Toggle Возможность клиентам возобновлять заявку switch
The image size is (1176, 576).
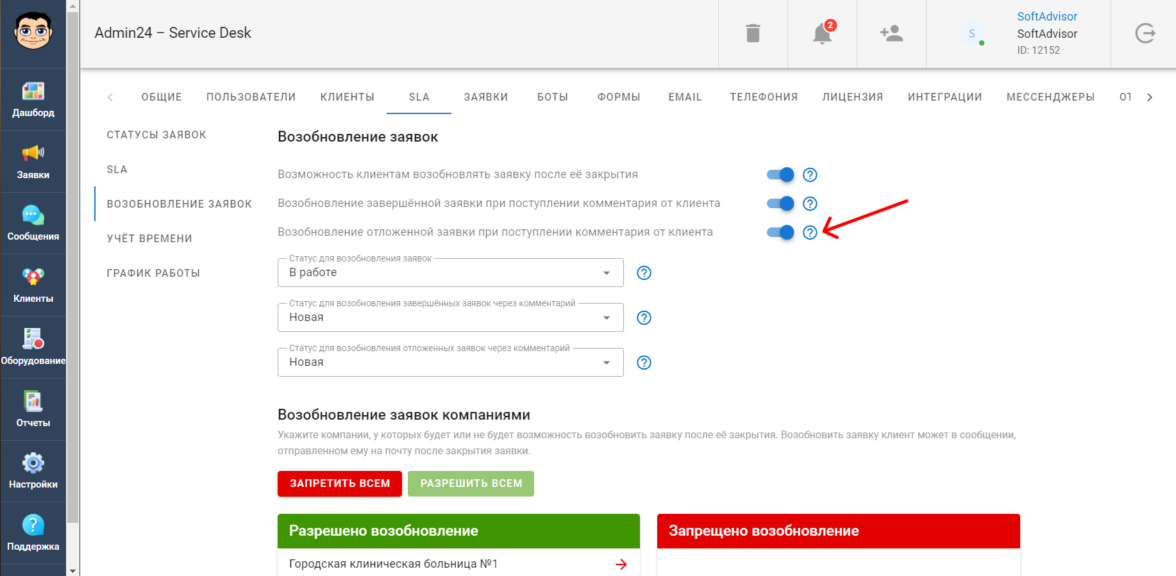coord(781,175)
